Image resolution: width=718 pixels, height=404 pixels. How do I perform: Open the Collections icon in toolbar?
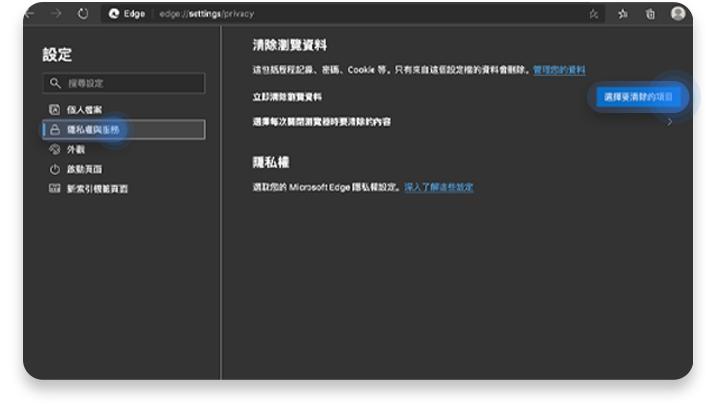coord(650,14)
